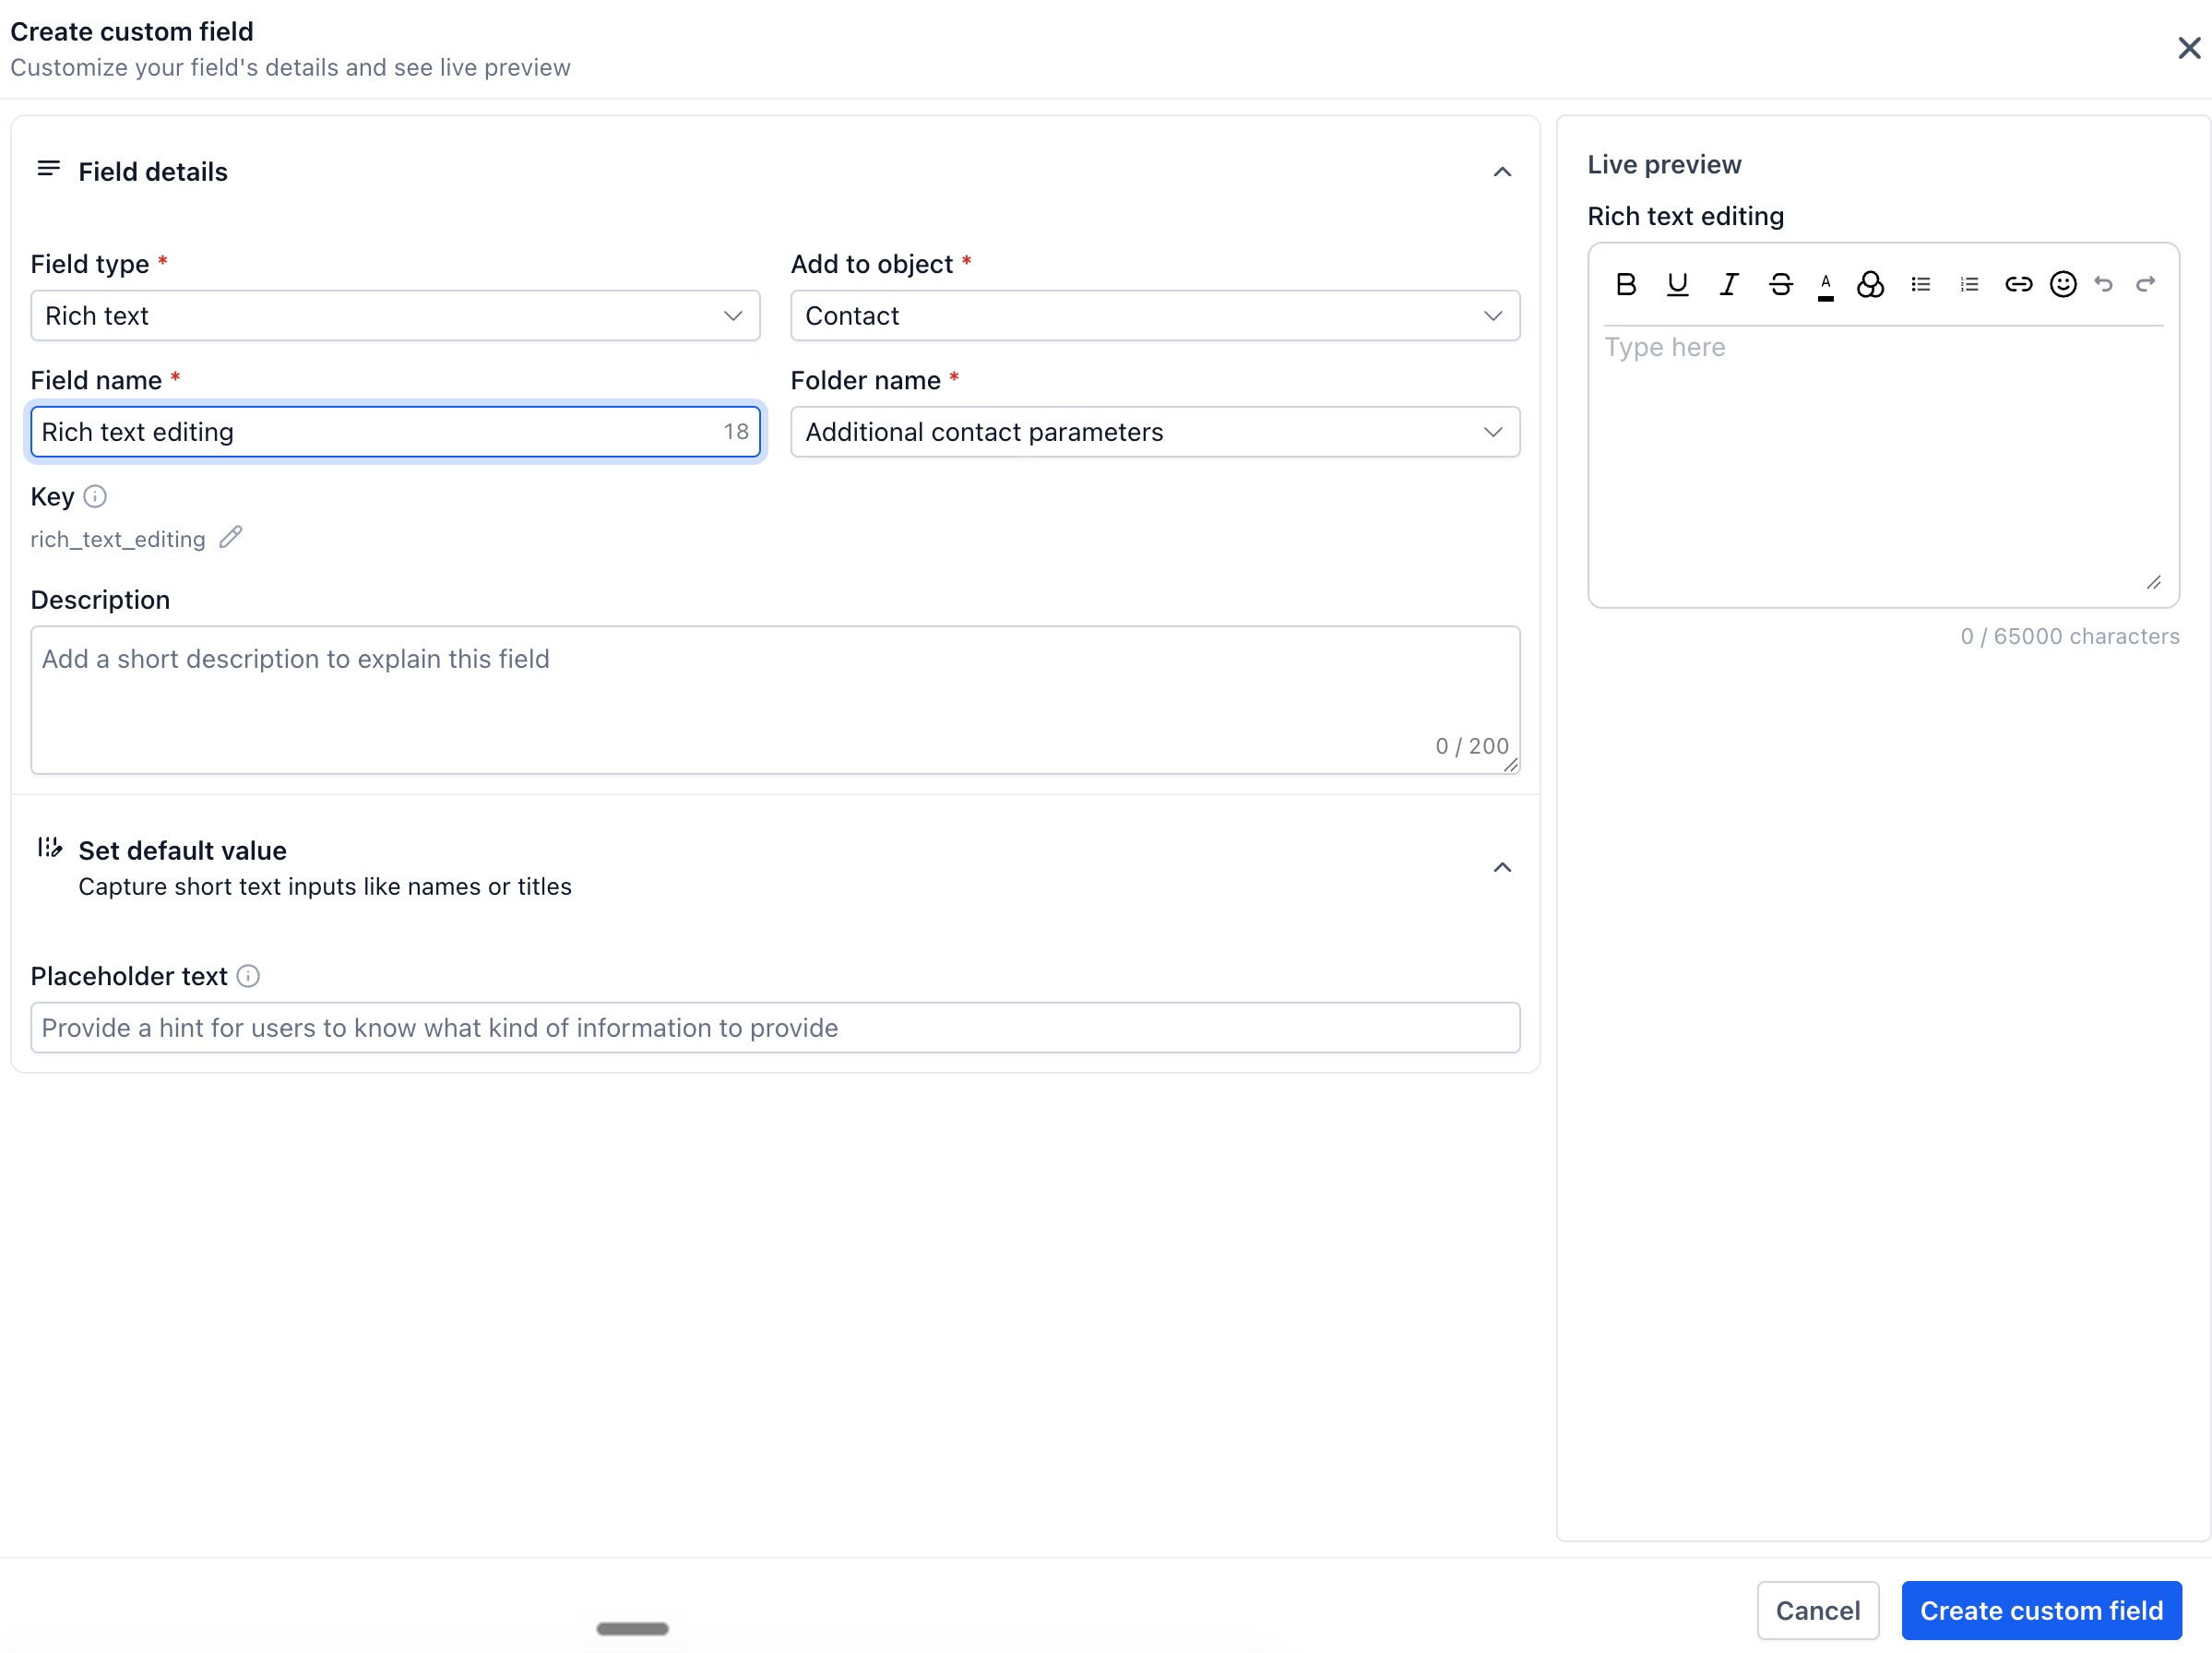This screenshot has width=2212, height=1653.
Task: Click Create custom field button
Action: click(x=2041, y=1610)
